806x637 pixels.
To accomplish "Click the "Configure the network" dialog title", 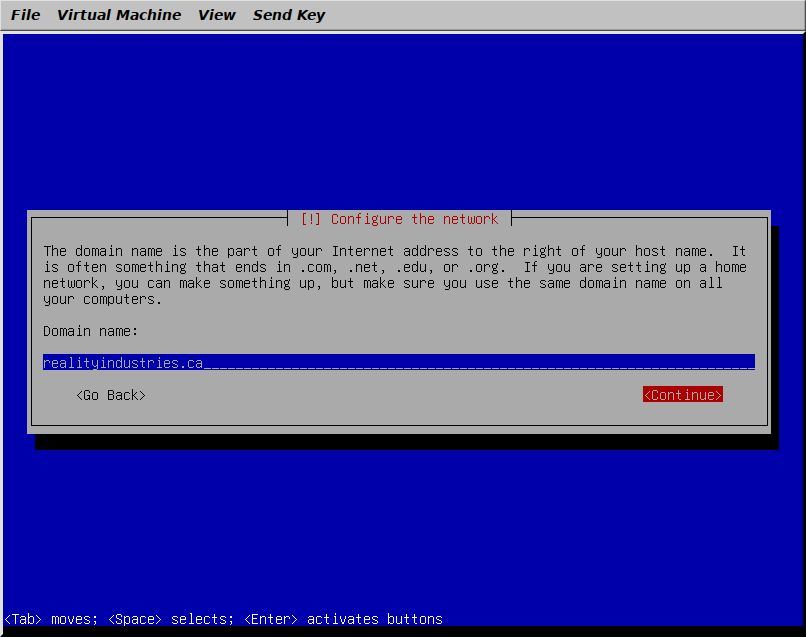I will point(414,219).
